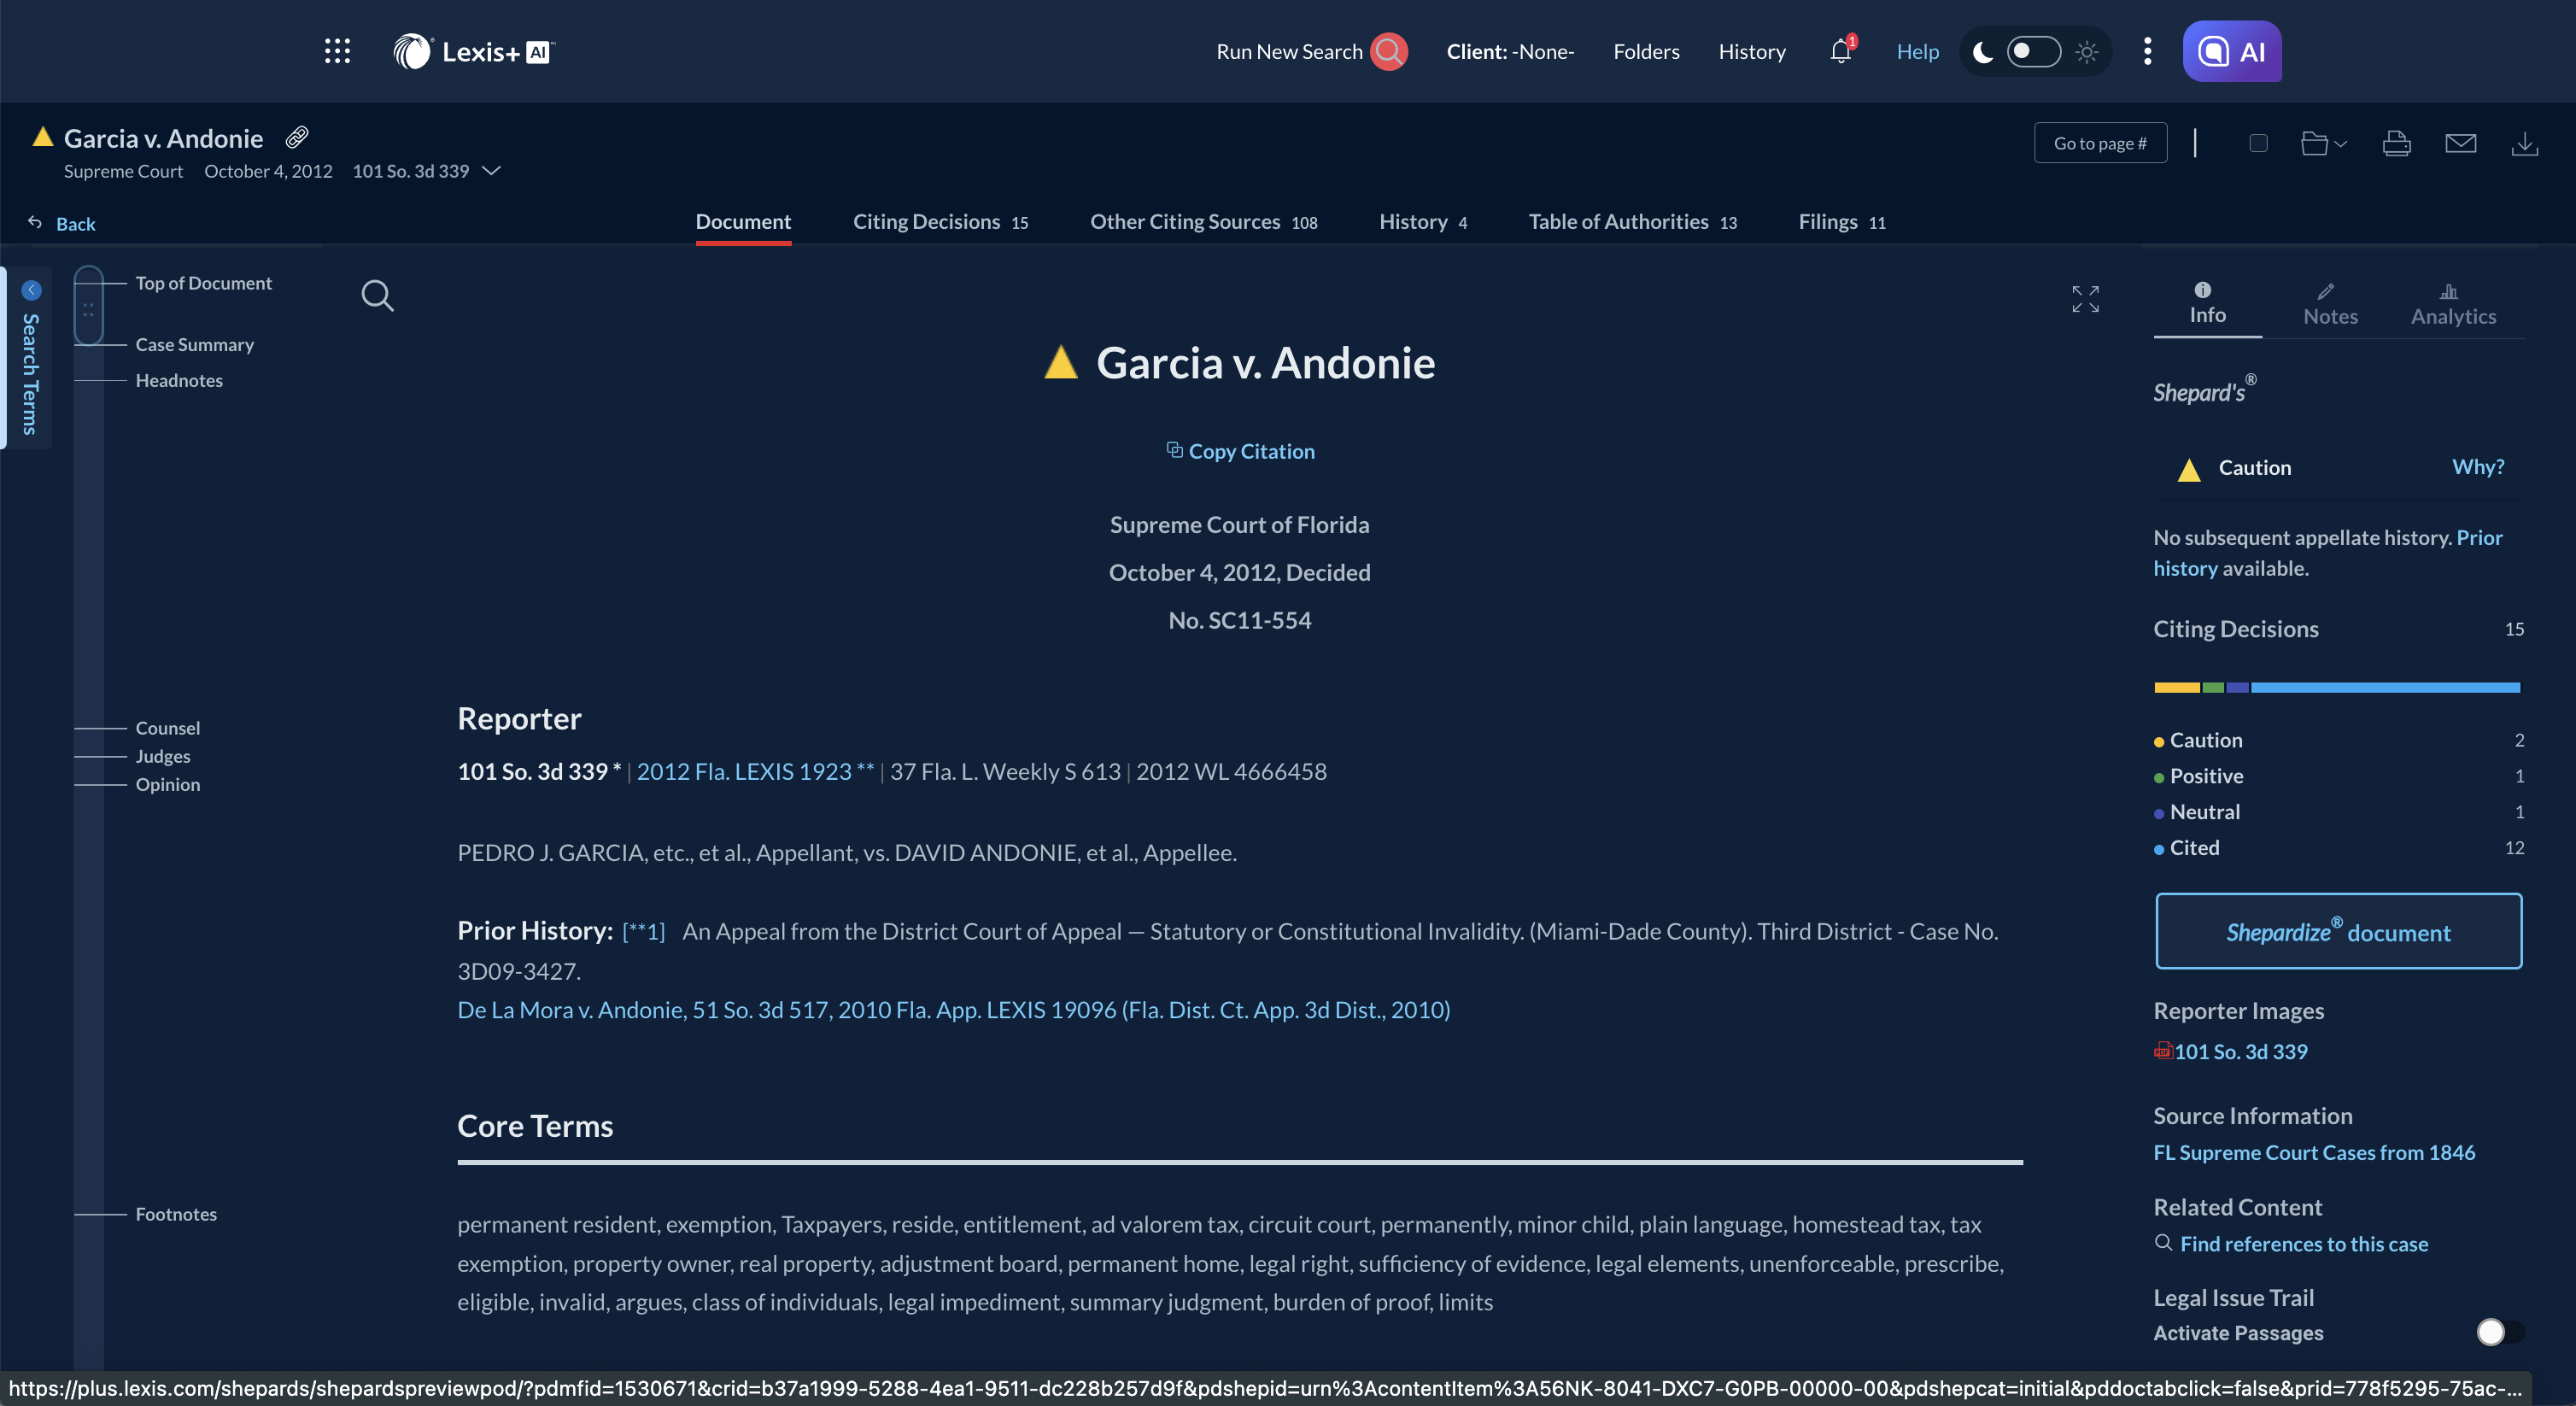Open the save-to-folder dropdown
The width and height of the screenshot is (2576, 1406).
pyautogui.click(x=2323, y=143)
